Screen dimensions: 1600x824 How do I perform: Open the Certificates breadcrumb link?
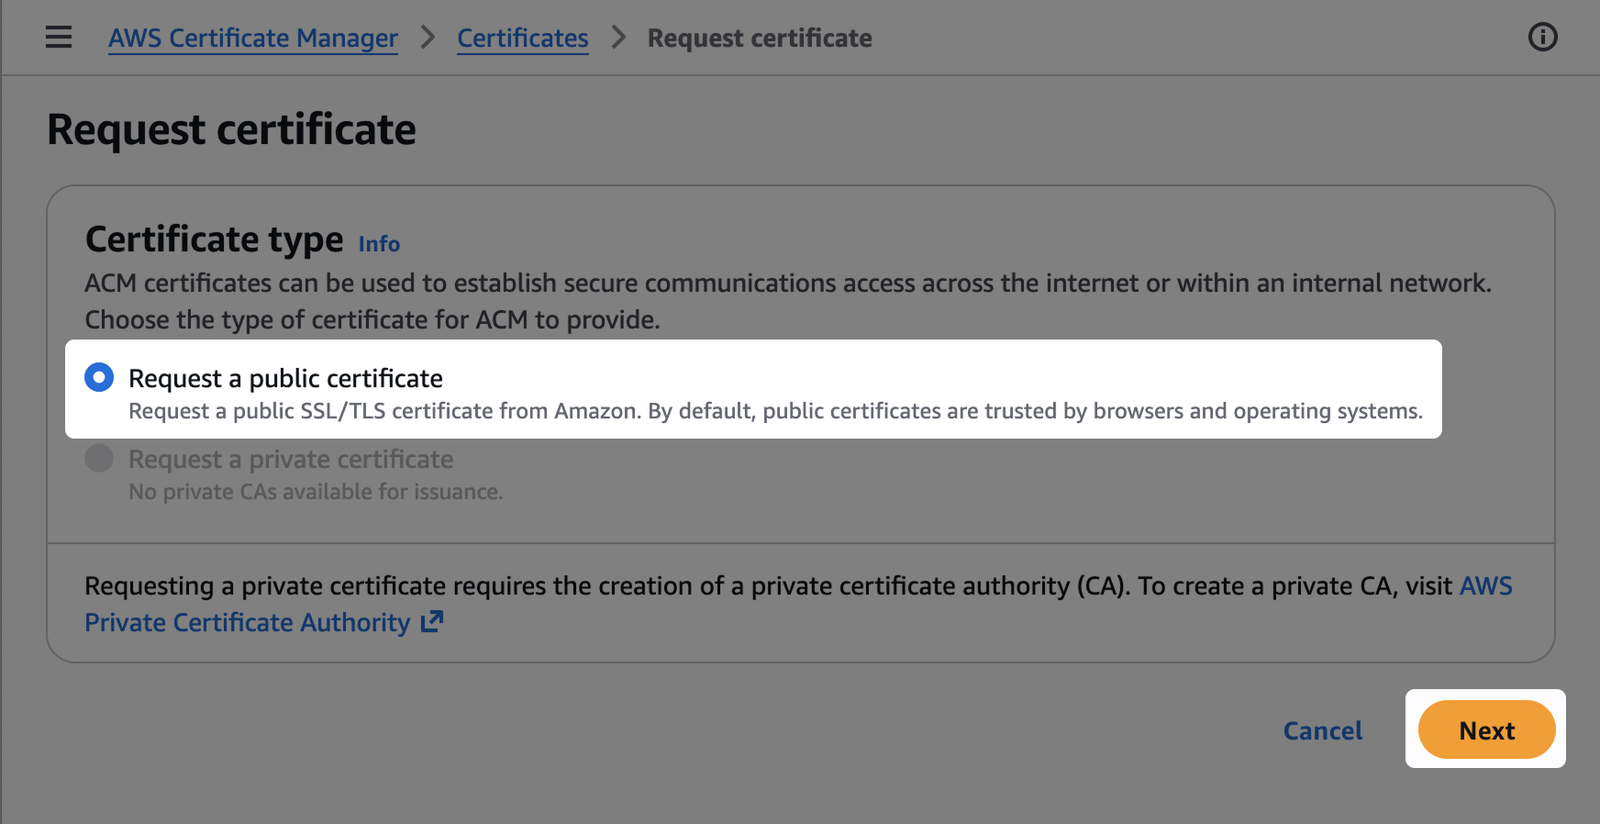522,38
